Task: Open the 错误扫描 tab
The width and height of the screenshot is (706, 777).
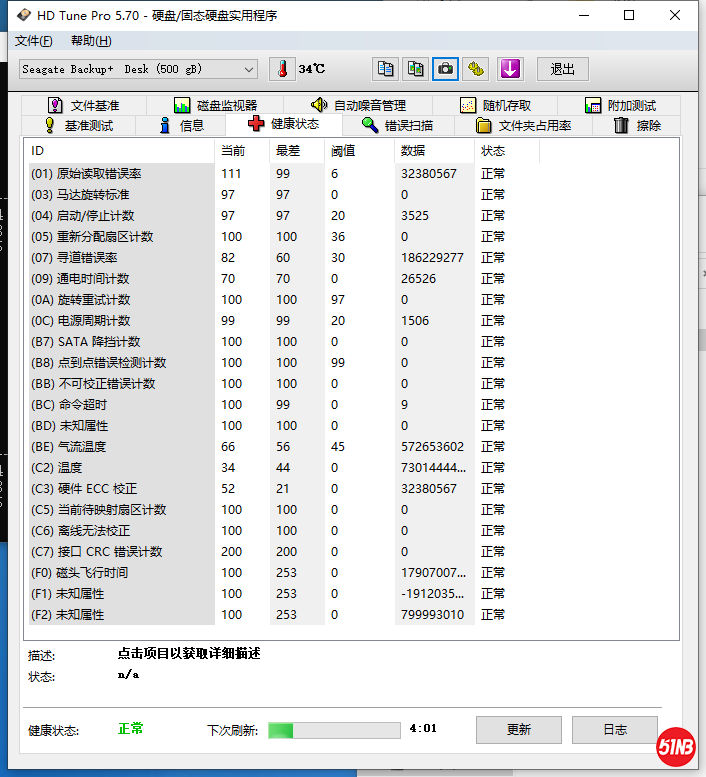Action: coord(398,125)
